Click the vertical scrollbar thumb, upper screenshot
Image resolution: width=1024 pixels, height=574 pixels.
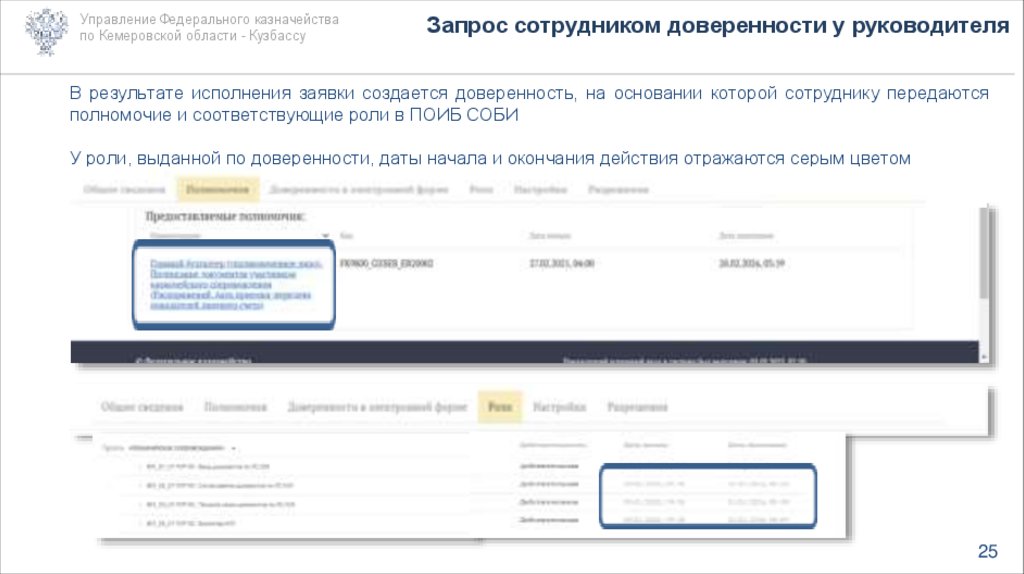[x=985, y=255]
